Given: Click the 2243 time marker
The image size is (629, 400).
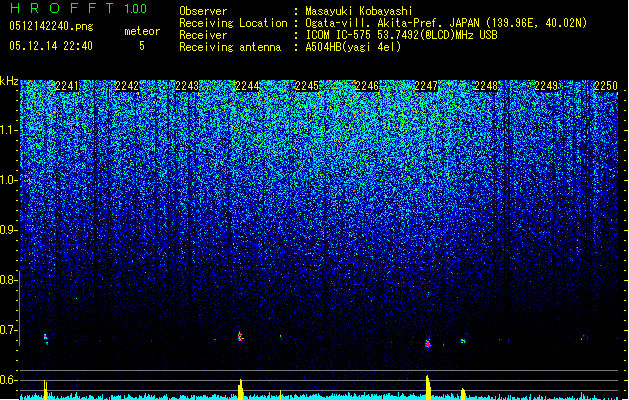Looking at the screenshot, I should click(187, 86).
